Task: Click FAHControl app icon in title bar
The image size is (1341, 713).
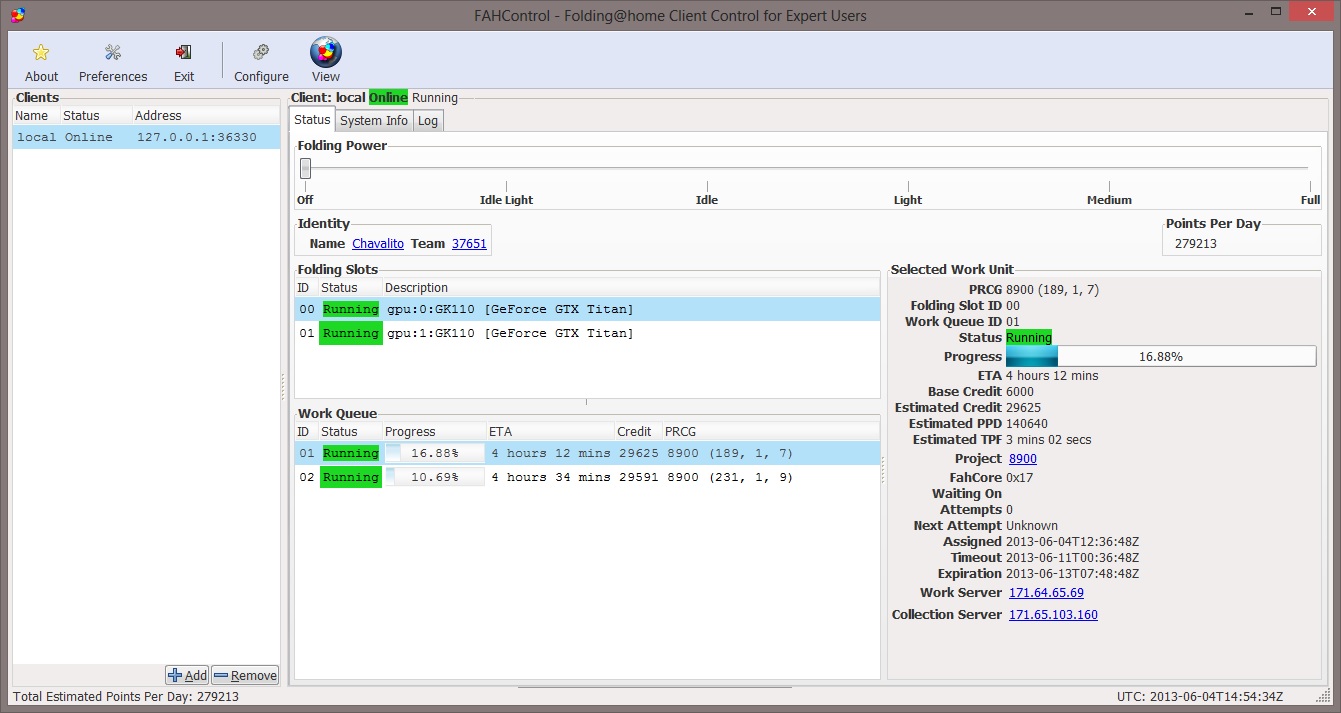Action: coord(17,15)
